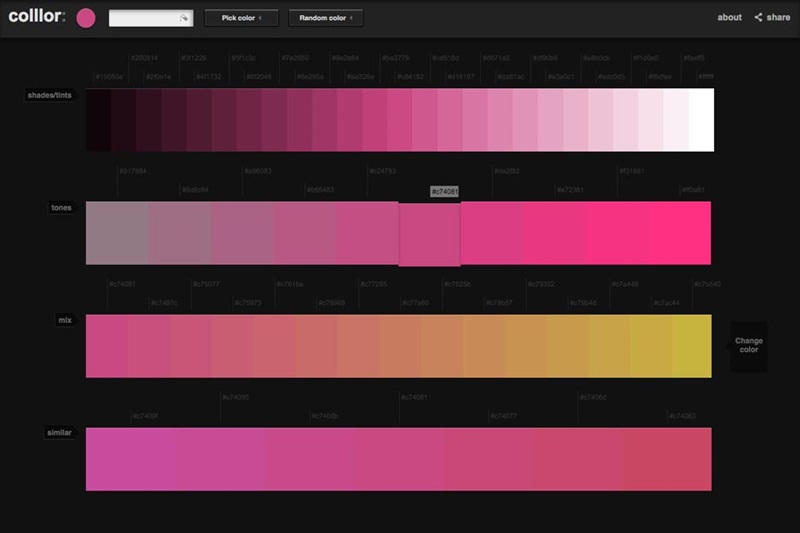Choose the yellow-olive rightmost mix swatch
Image resolution: width=800 pixels, height=533 pixels.
pos(692,346)
